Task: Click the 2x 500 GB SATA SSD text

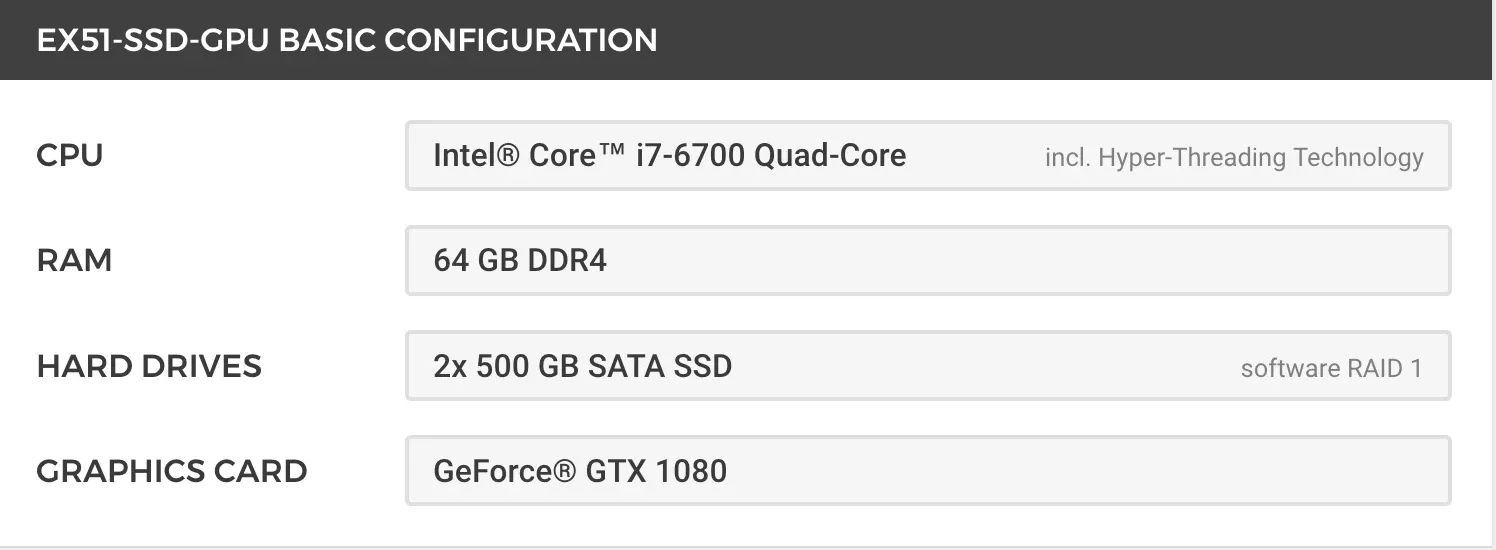Action: coord(583,366)
